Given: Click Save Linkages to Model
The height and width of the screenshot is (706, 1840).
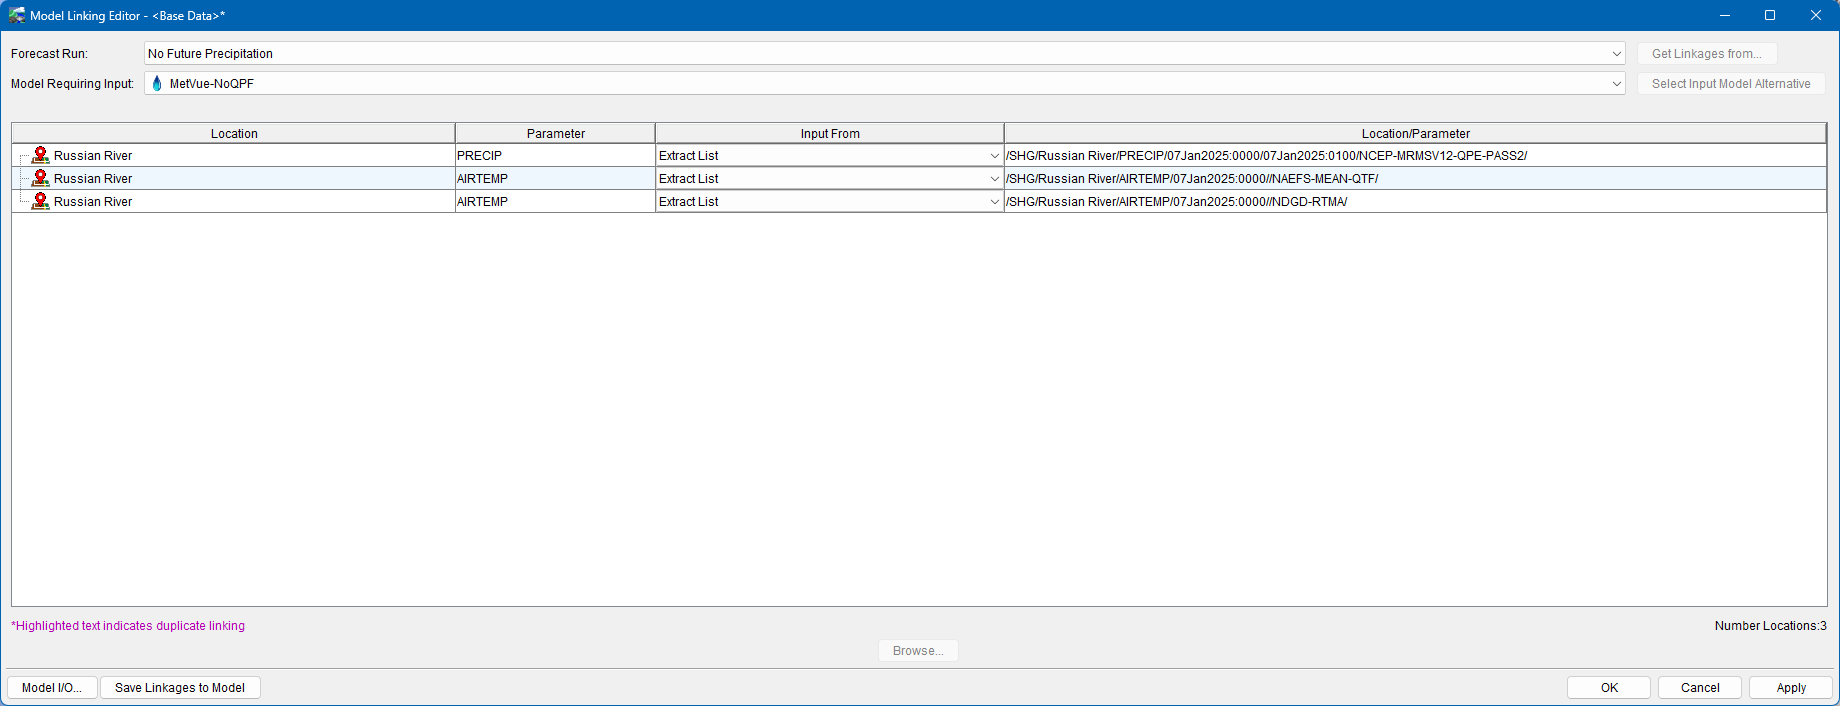Looking at the screenshot, I should point(180,688).
